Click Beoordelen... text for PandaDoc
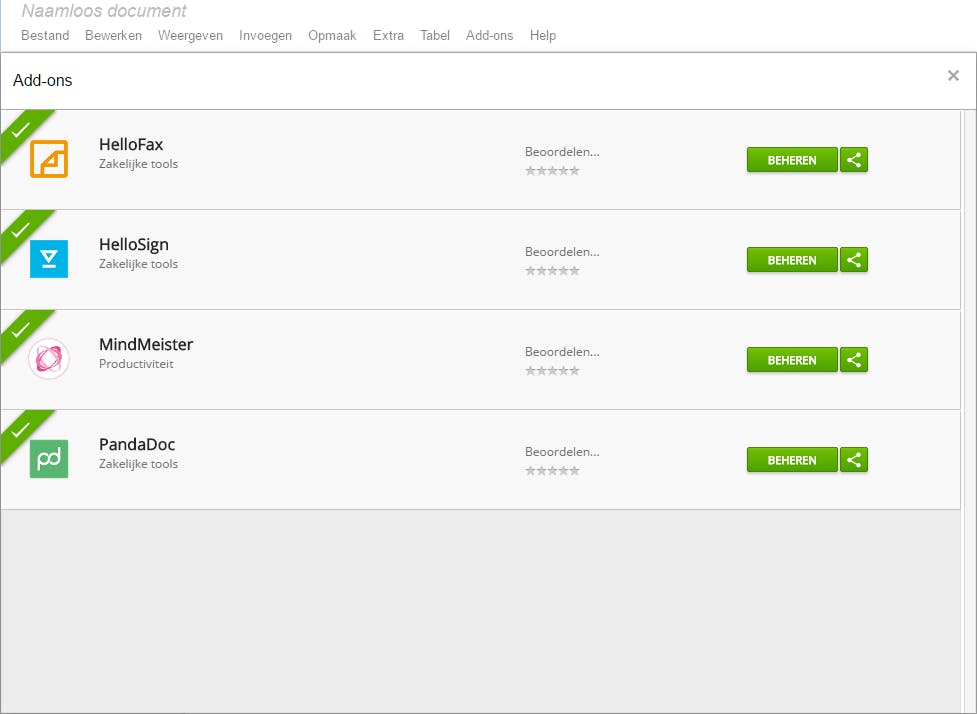Image resolution: width=977 pixels, height=714 pixels. 562,452
